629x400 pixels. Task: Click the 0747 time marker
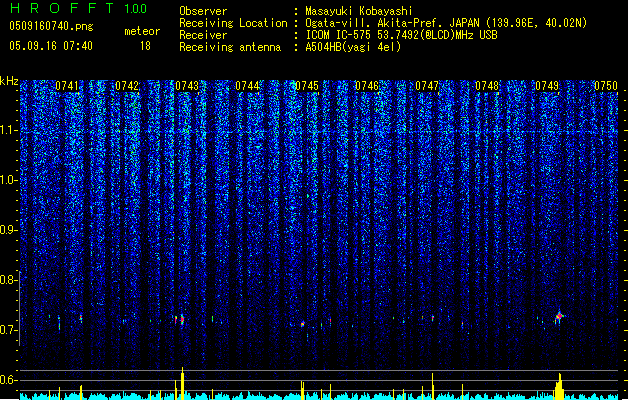pyautogui.click(x=427, y=86)
